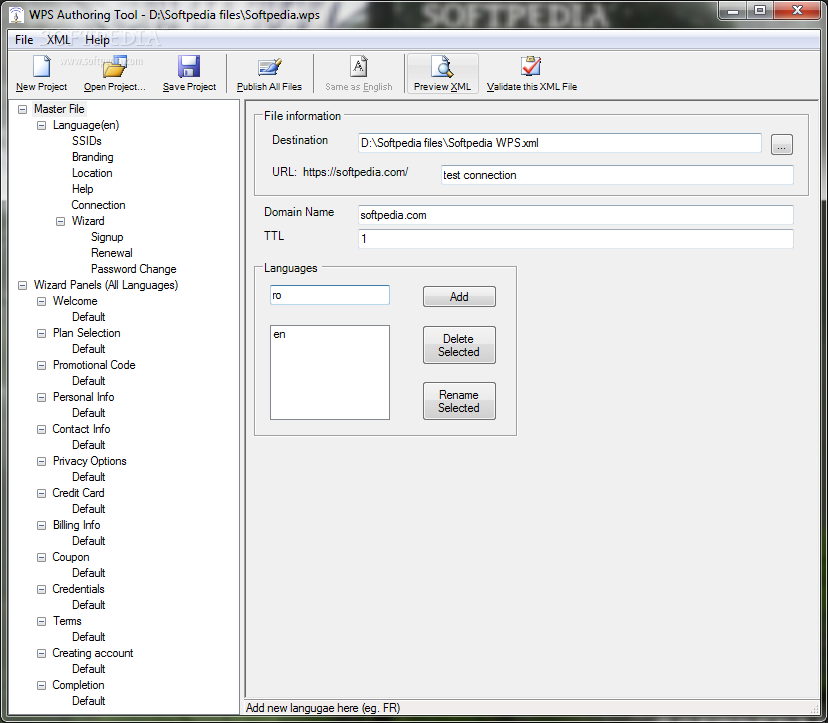Click the Save Project floppy icon
Image resolution: width=828 pixels, height=723 pixels.
189,67
